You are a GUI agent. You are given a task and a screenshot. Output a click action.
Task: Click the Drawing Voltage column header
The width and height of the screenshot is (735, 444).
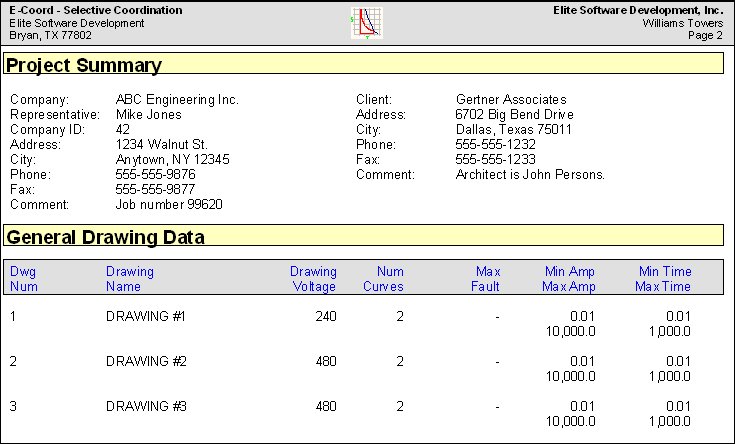[313, 278]
